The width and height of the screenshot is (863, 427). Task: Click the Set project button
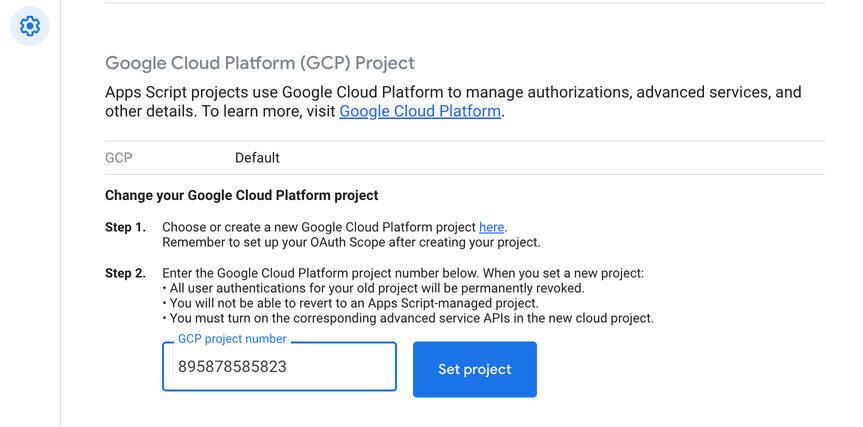[x=475, y=369]
